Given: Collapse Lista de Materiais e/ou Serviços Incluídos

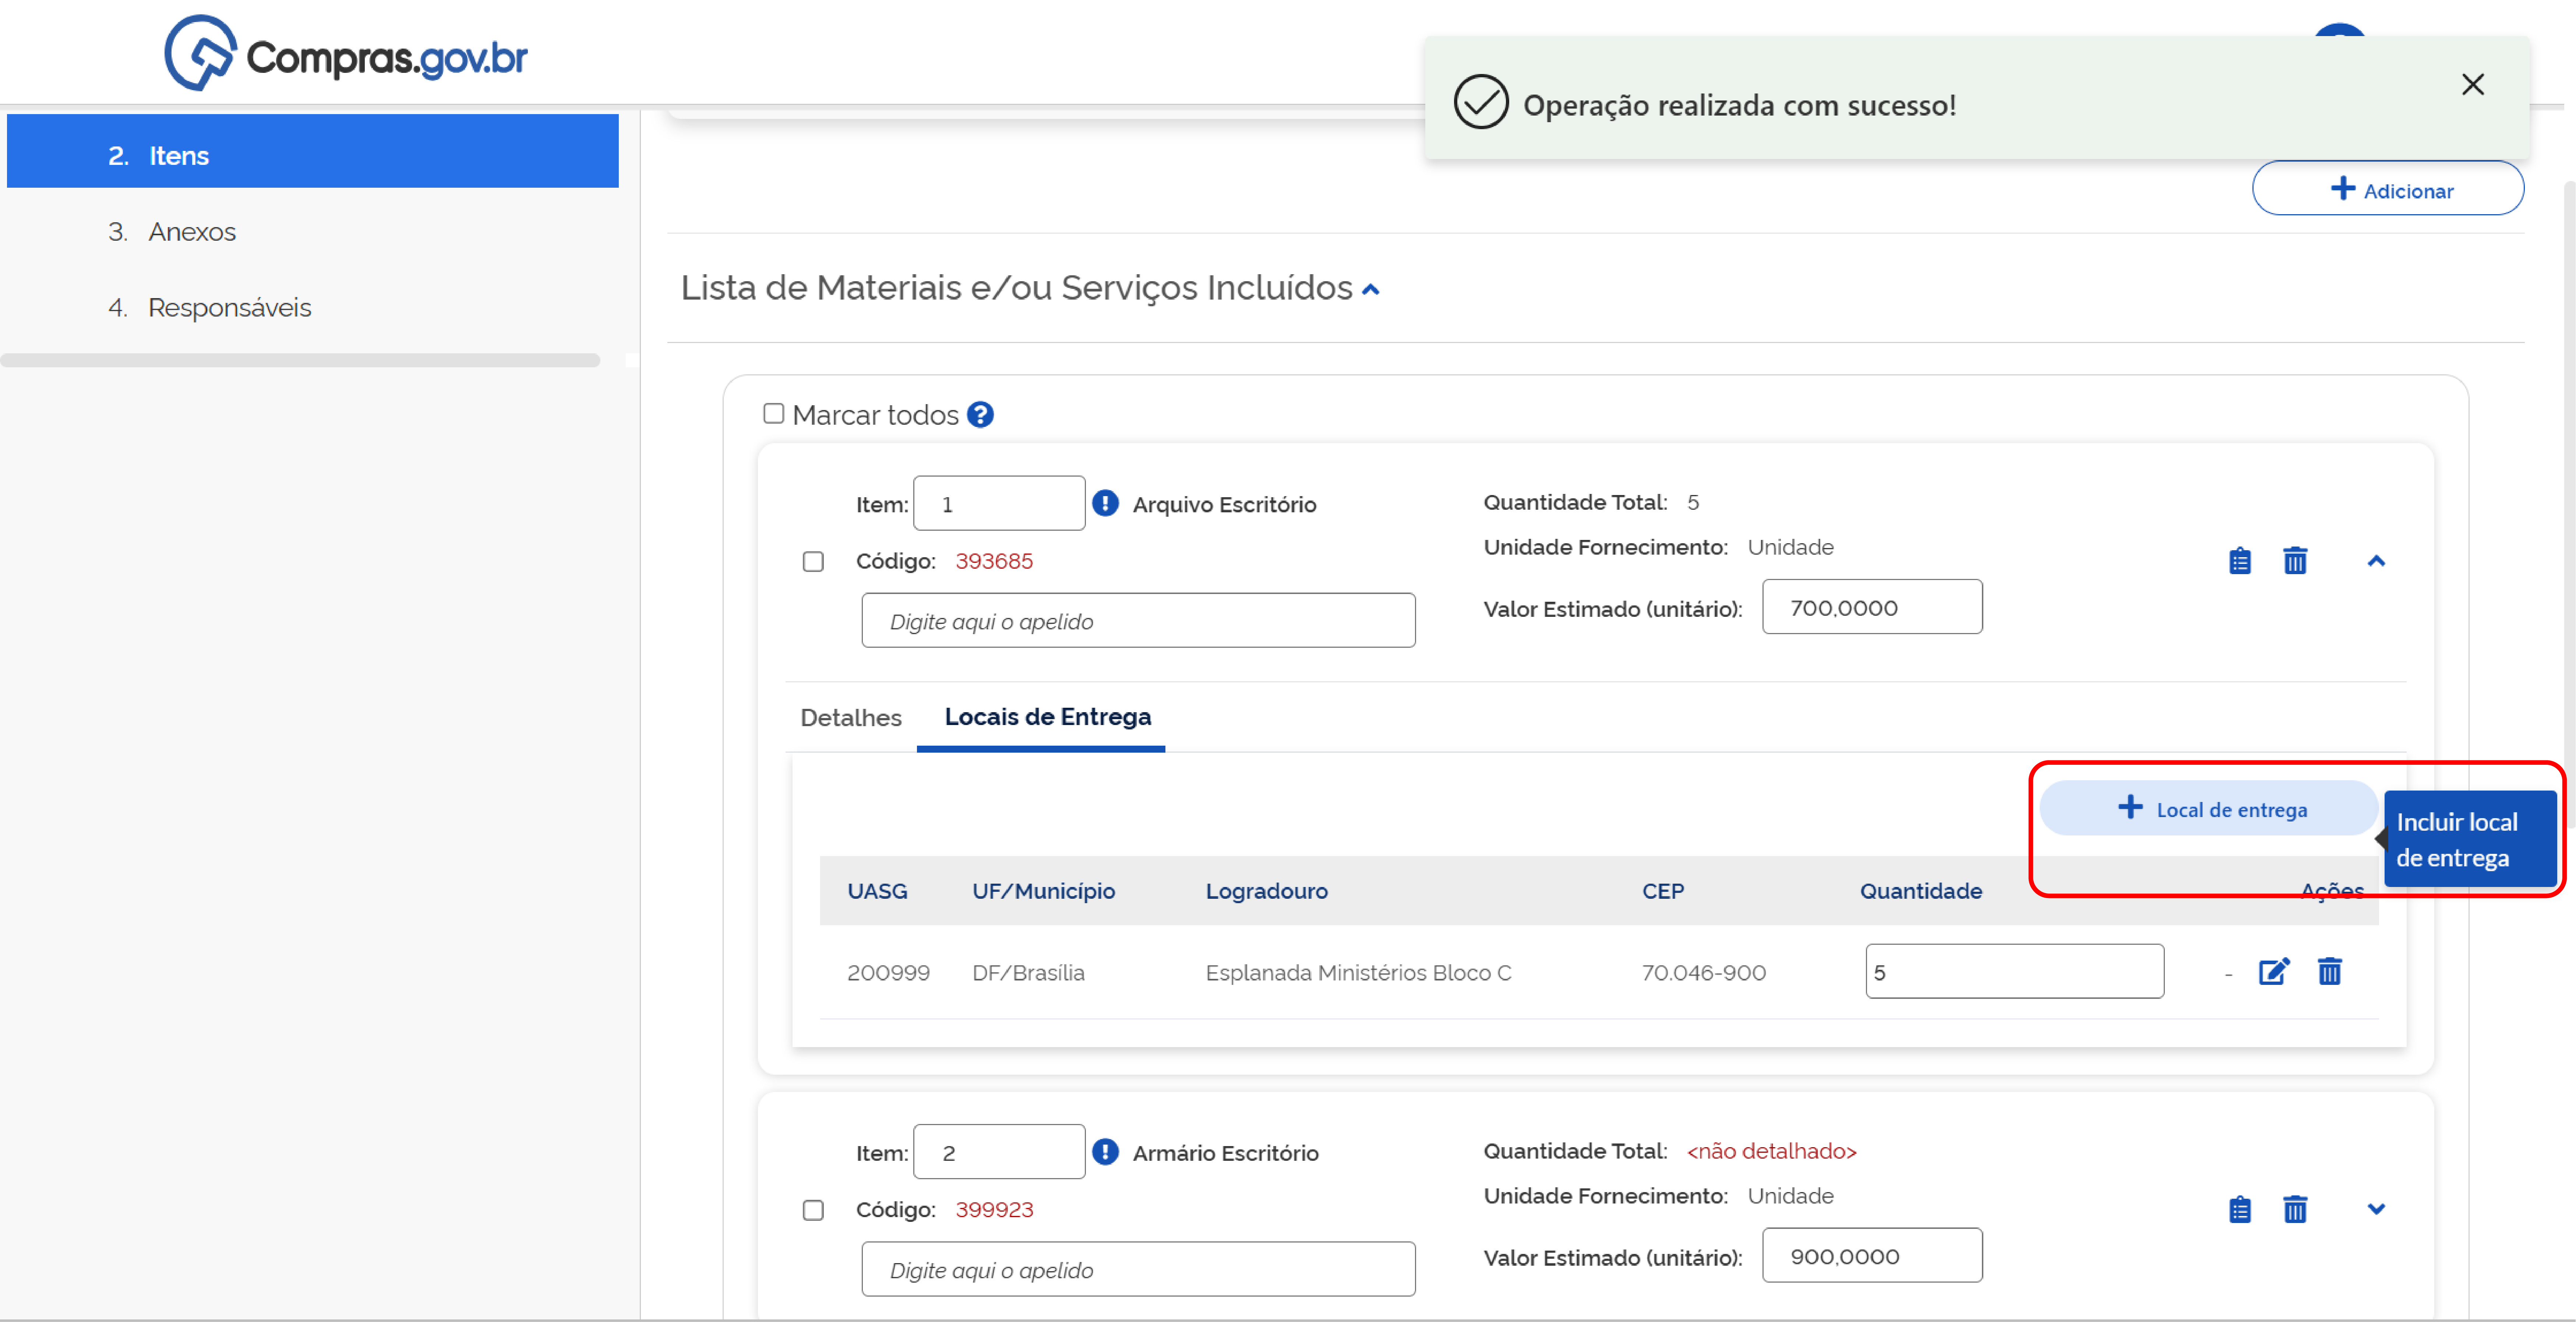Looking at the screenshot, I should [x=1371, y=289].
